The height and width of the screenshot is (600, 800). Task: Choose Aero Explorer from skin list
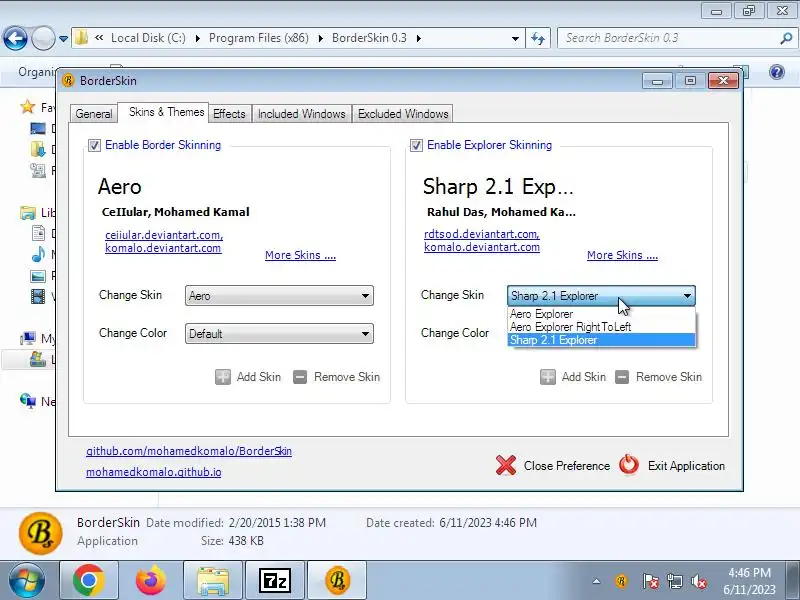click(x=602, y=314)
